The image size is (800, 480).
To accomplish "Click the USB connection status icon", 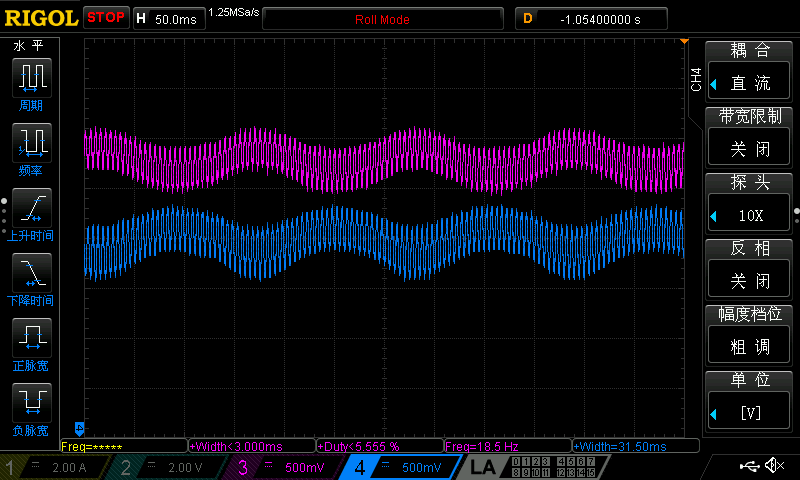I will pyautogui.click(x=748, y=466).
